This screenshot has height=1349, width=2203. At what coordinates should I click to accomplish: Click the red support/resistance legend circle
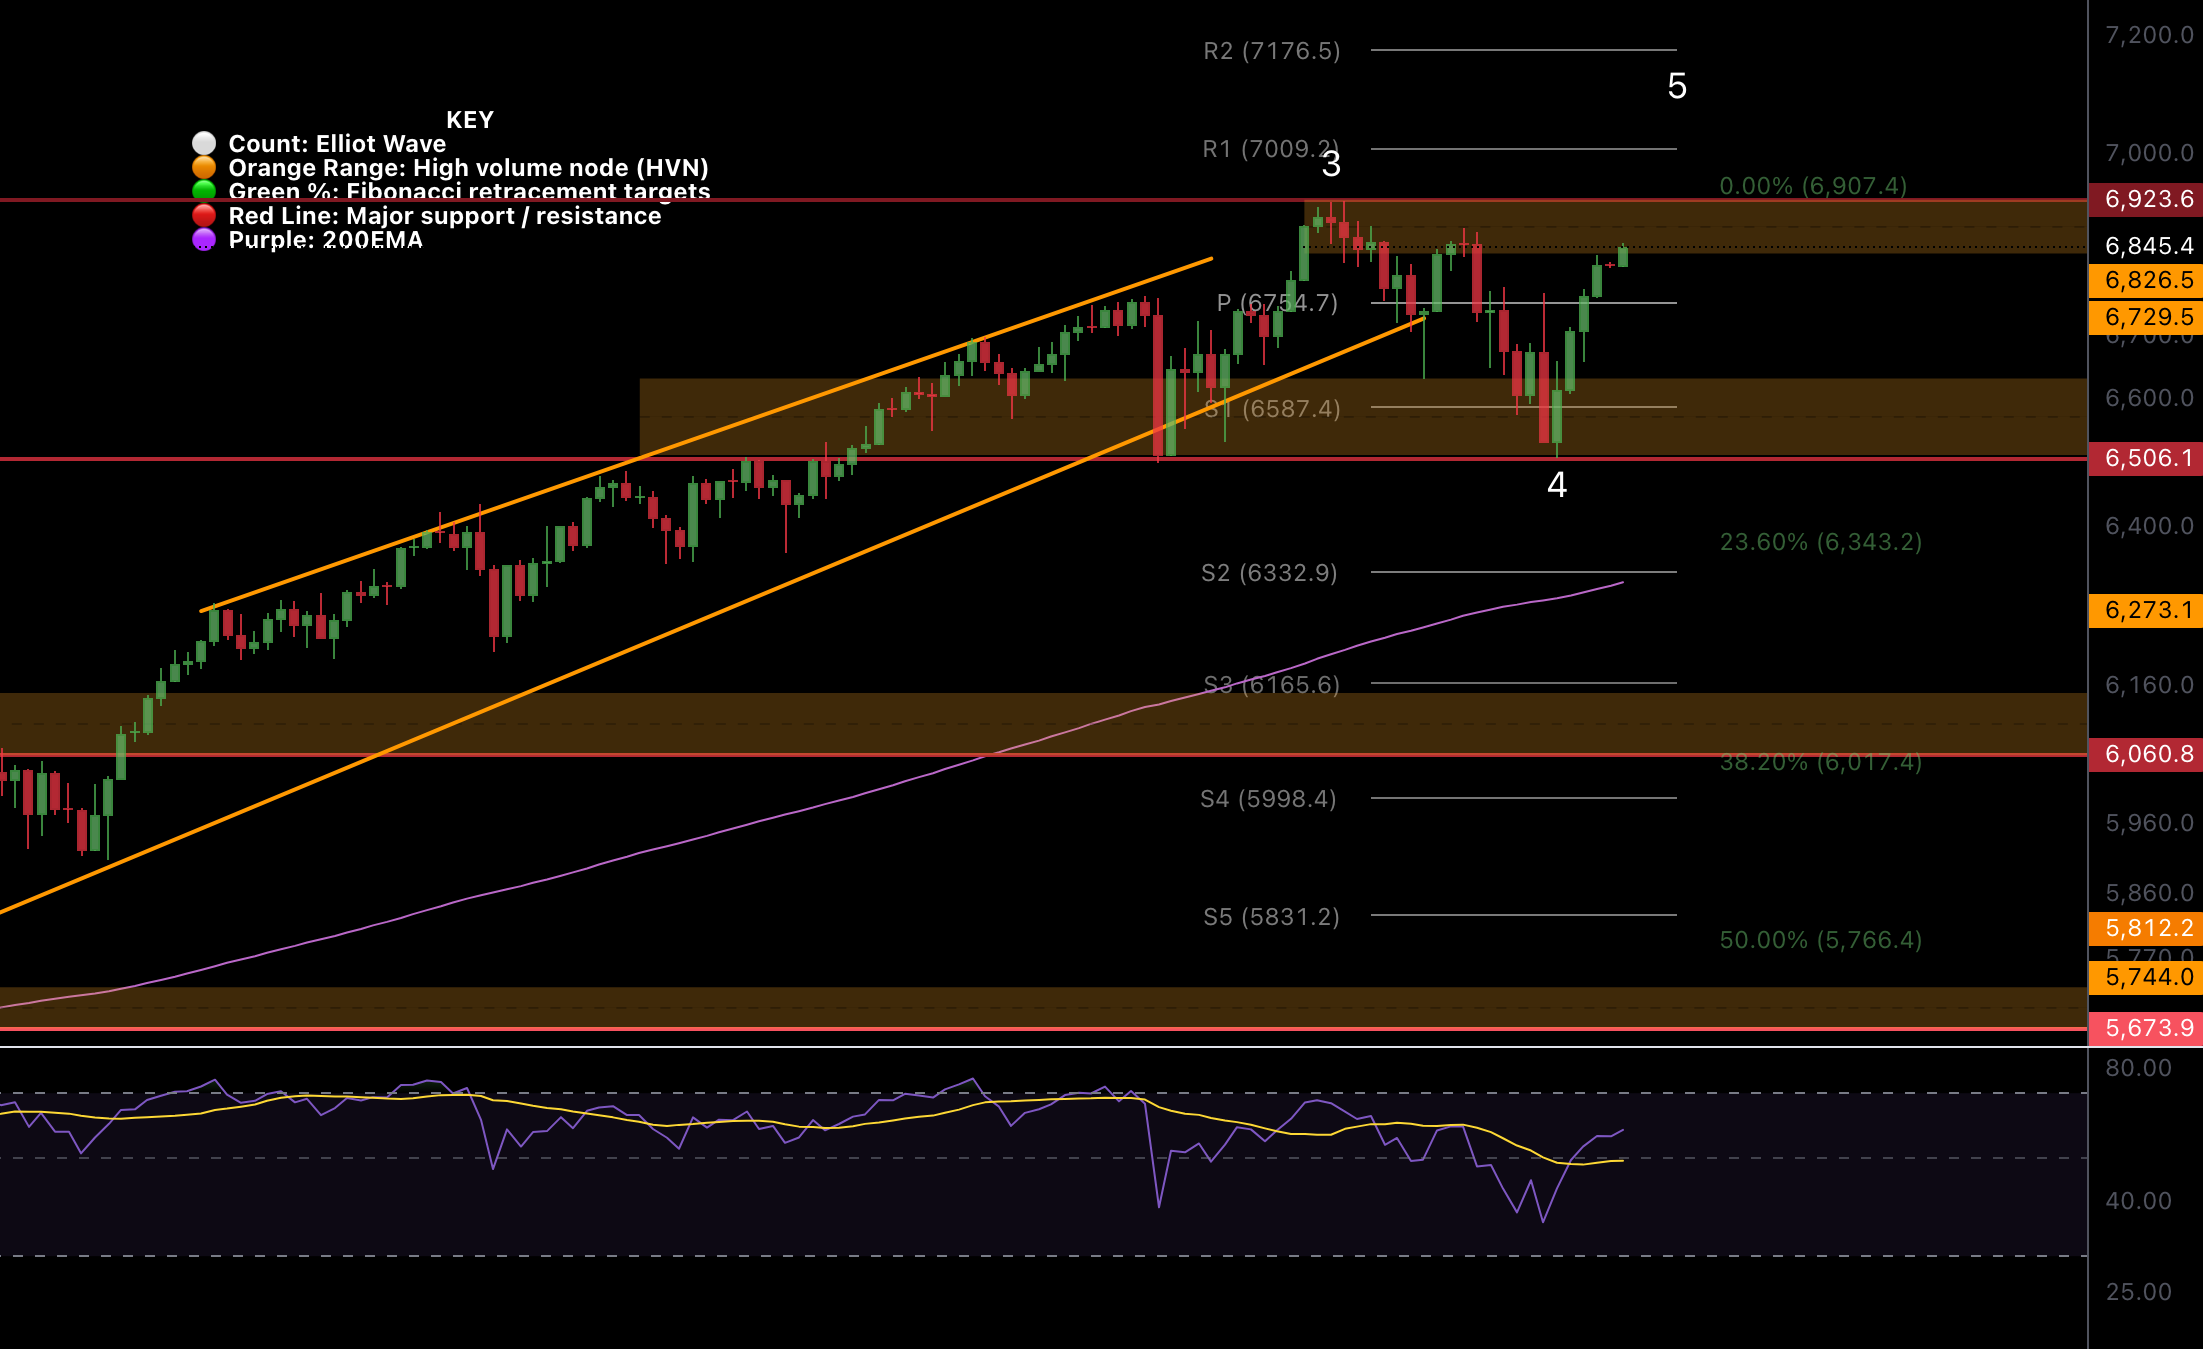pos(204,215)
